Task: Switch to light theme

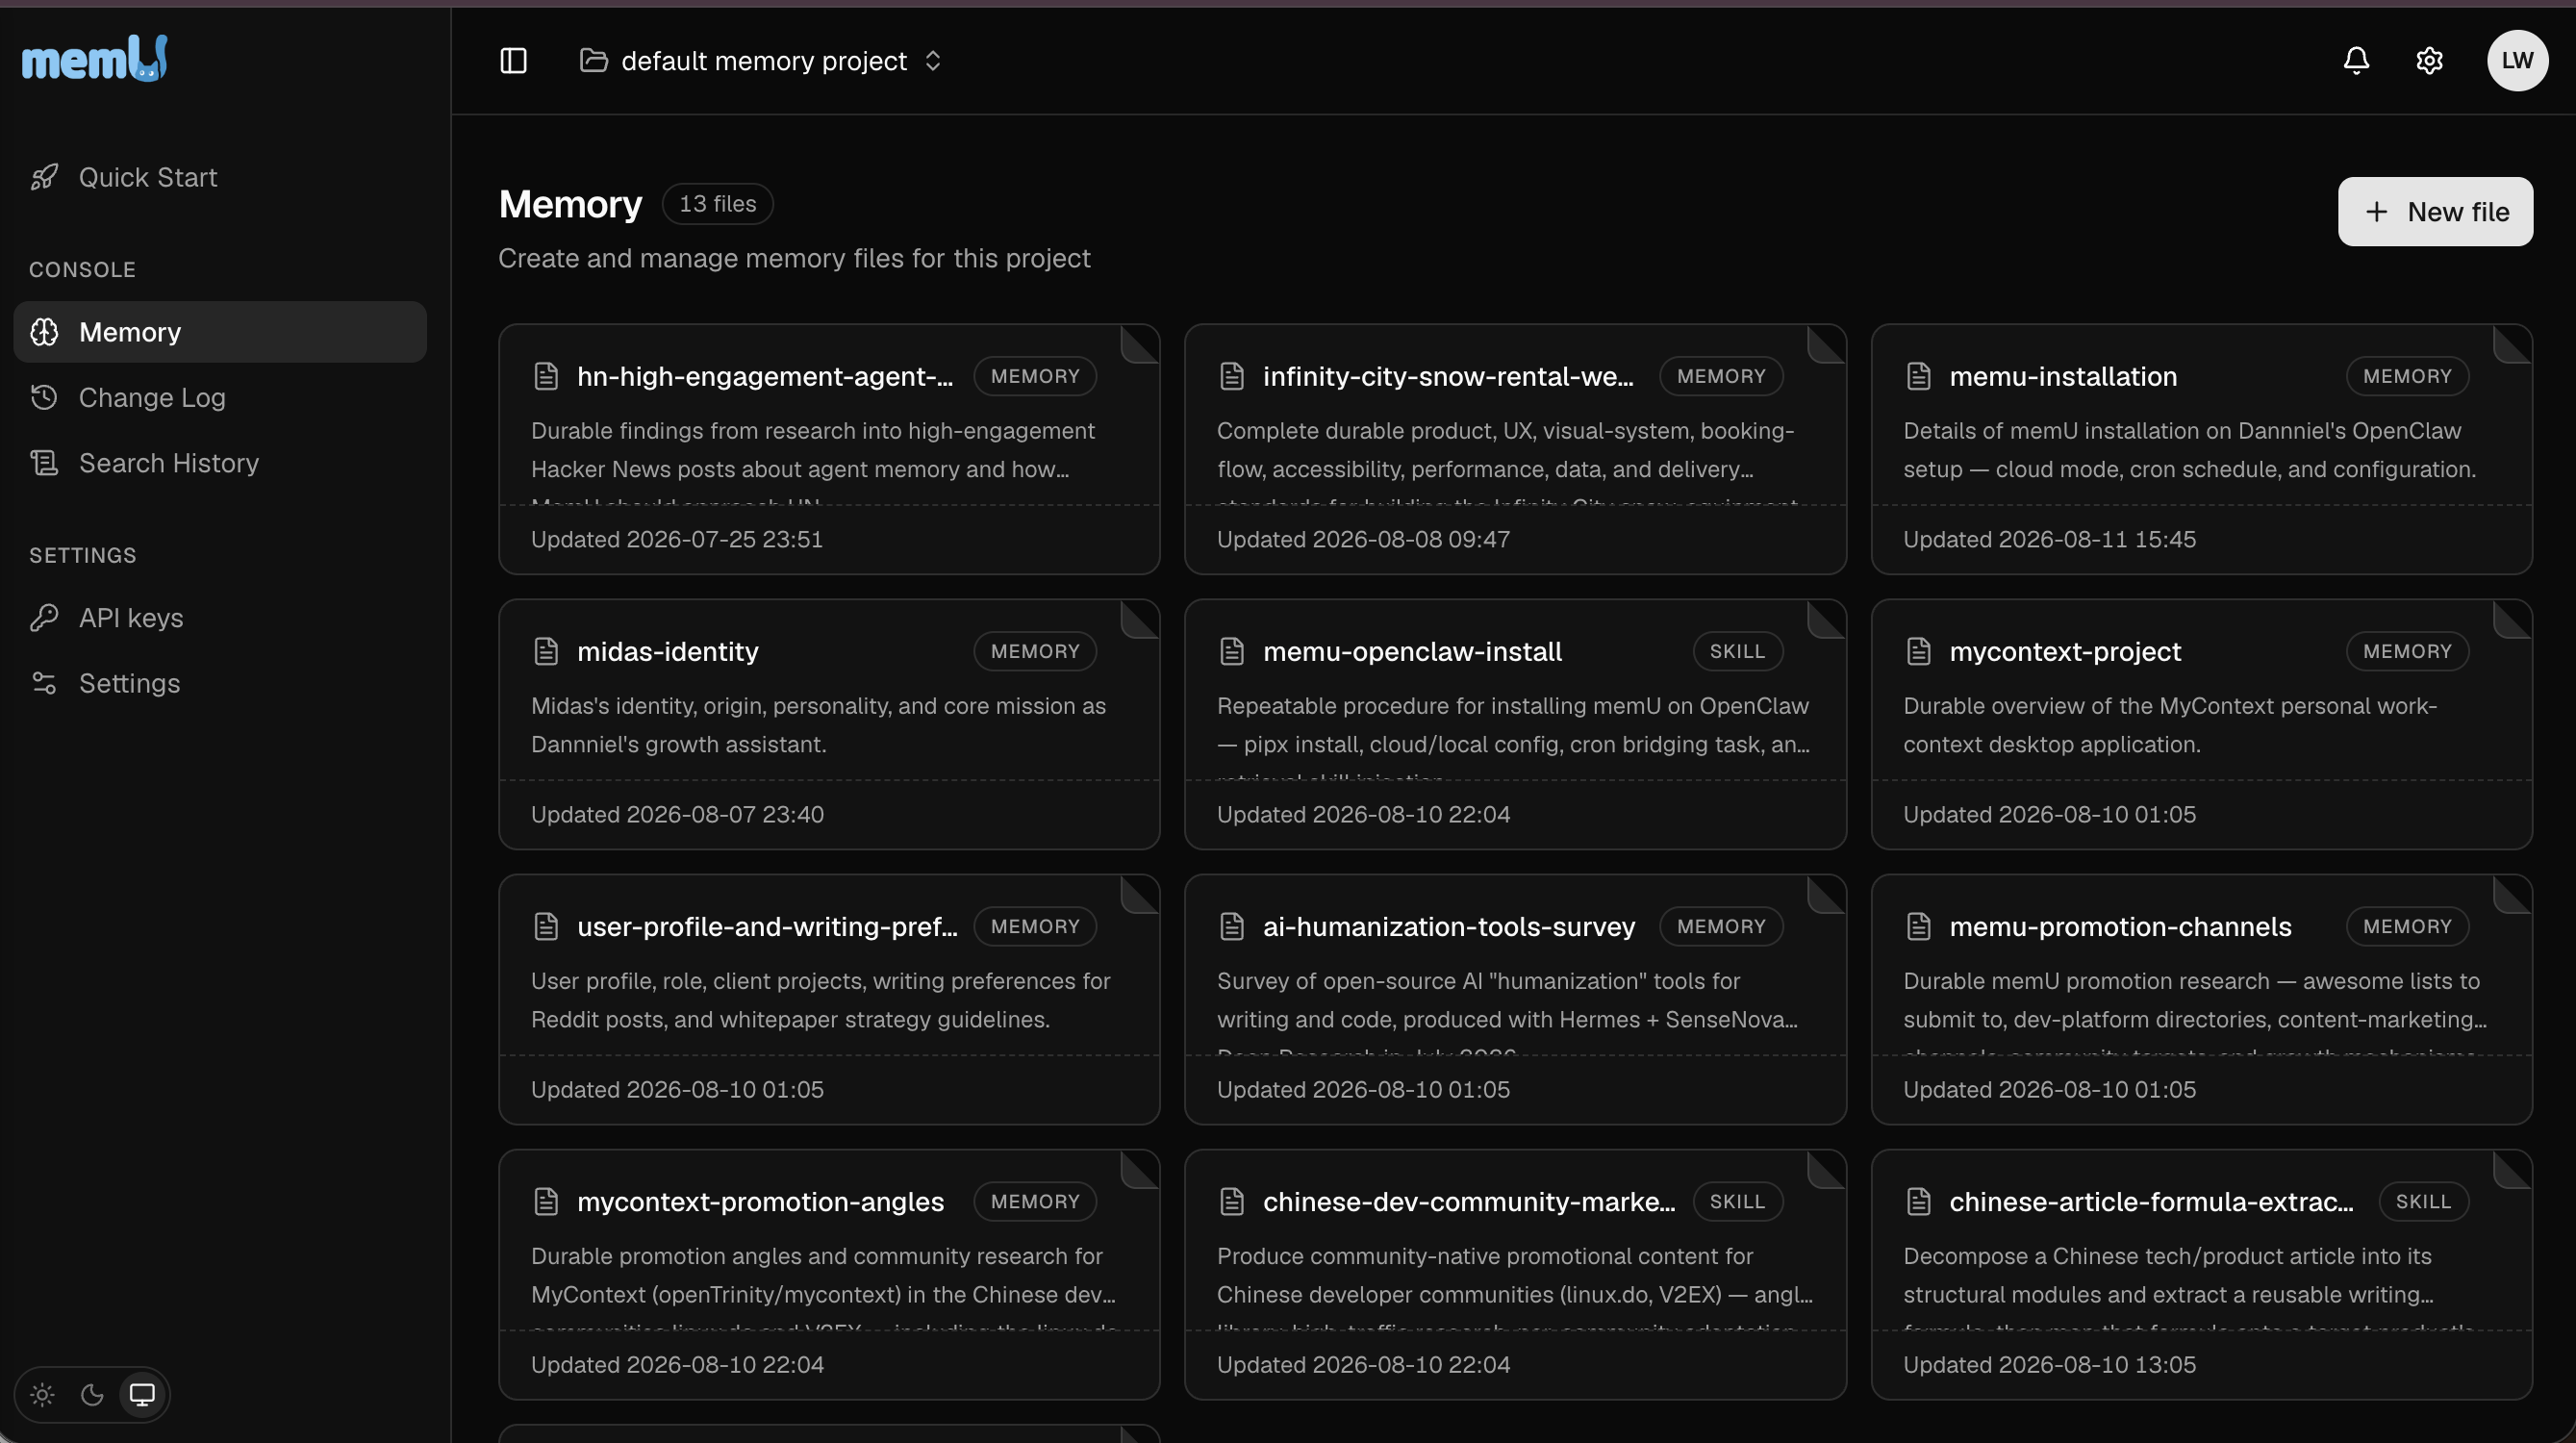Action: tap(42, 1394)
